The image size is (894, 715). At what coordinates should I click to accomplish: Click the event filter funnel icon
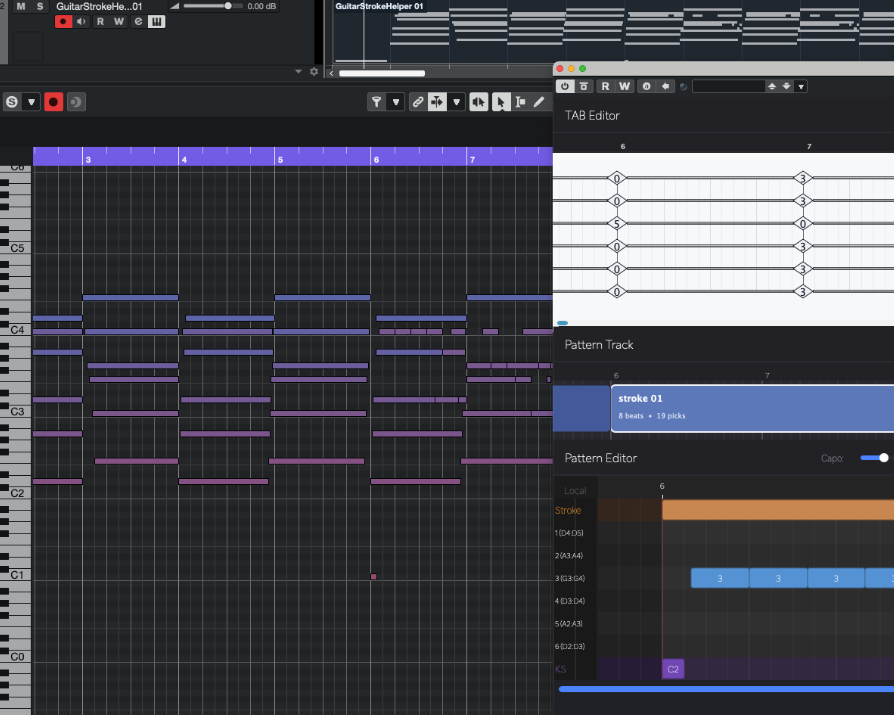point(376,102)
